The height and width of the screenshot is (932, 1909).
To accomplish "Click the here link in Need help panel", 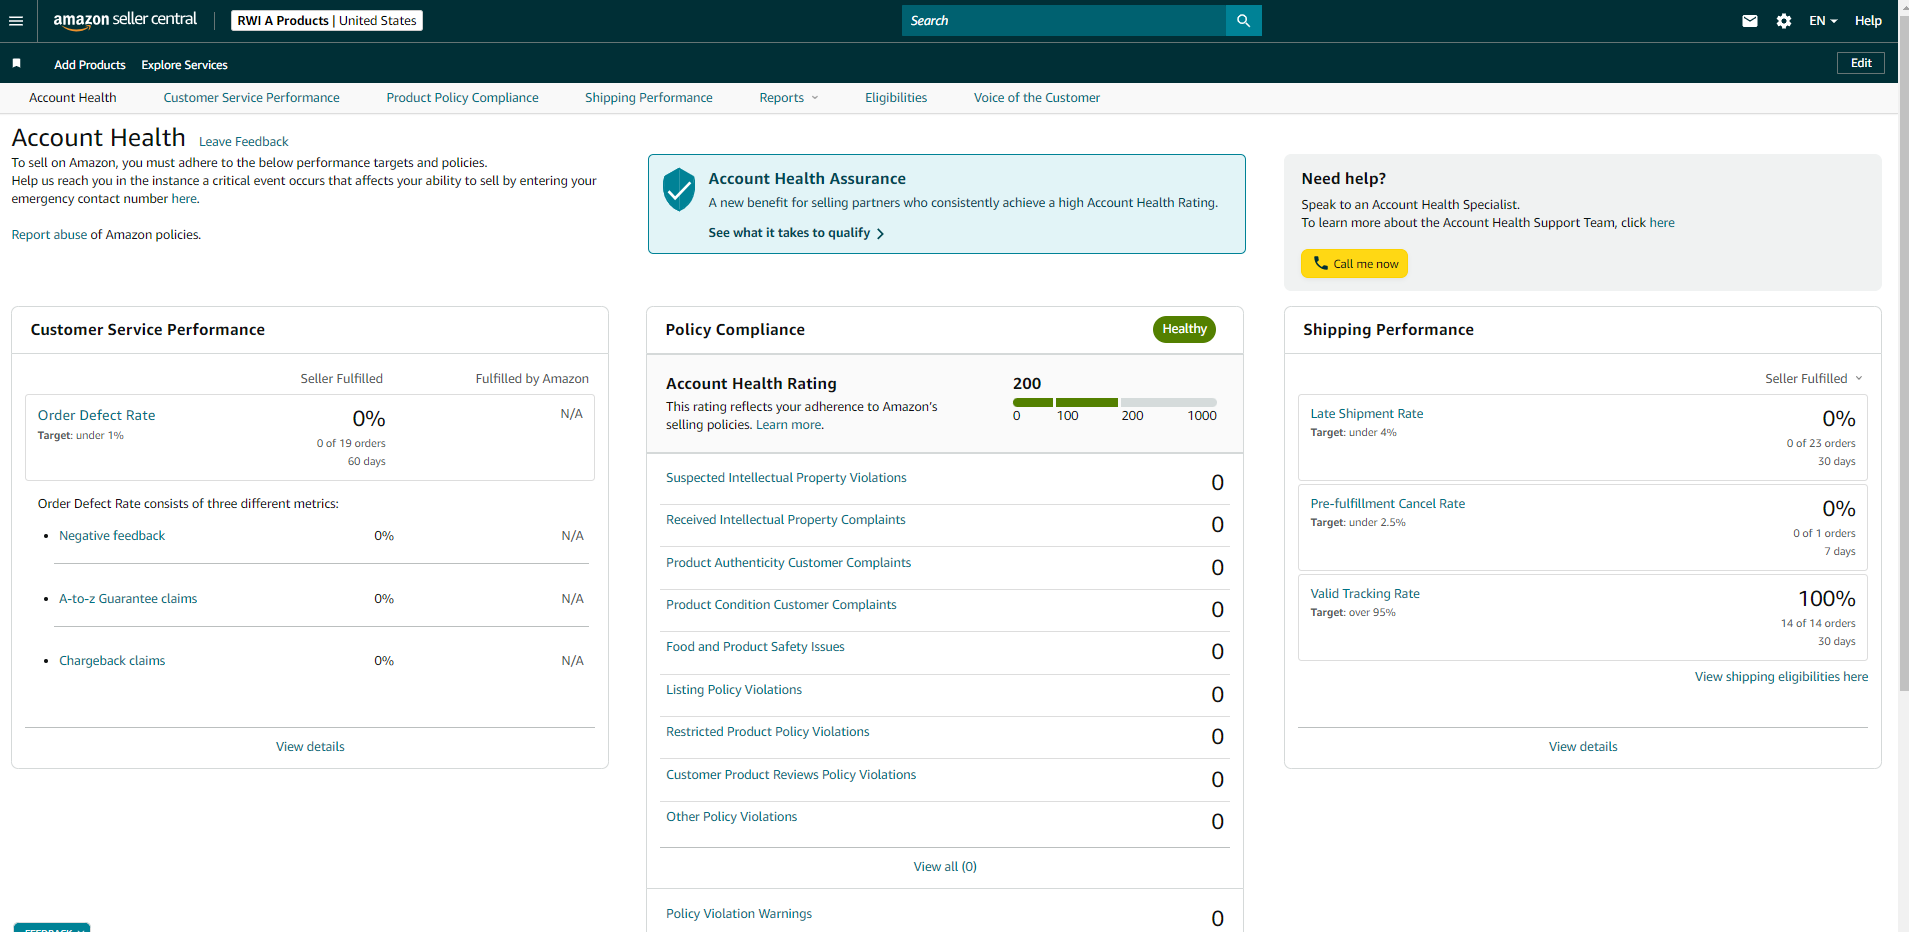I will tap(1662, 223).
